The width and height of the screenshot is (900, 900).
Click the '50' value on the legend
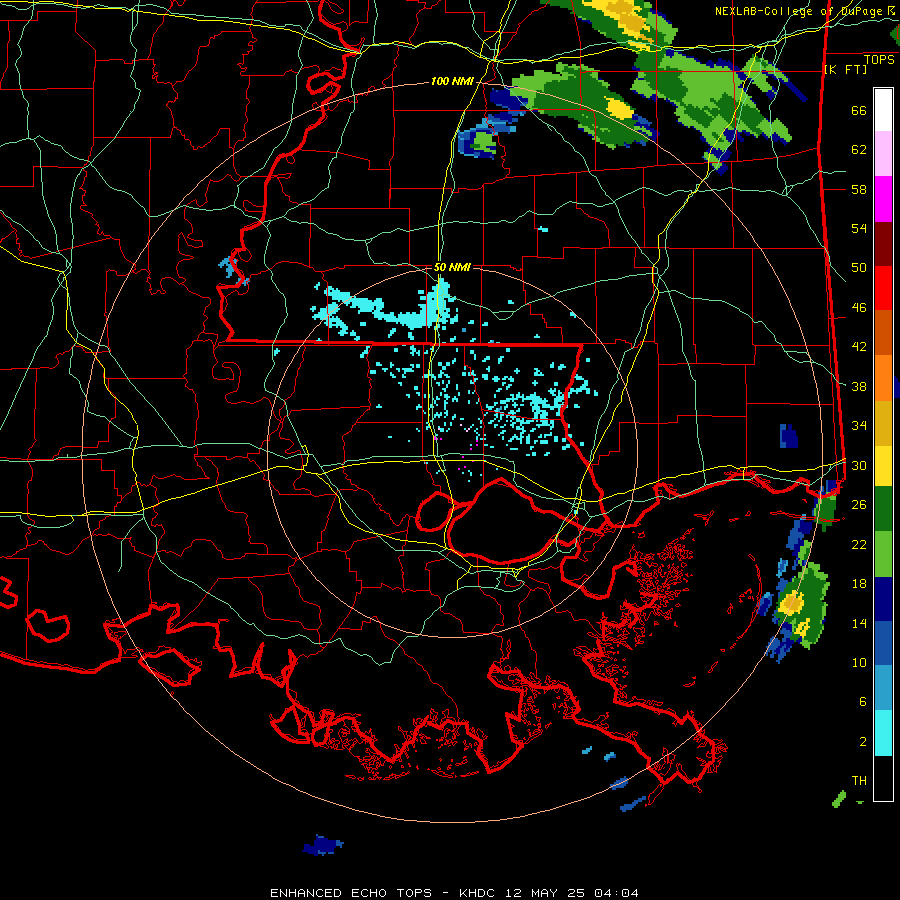[859, 267]
